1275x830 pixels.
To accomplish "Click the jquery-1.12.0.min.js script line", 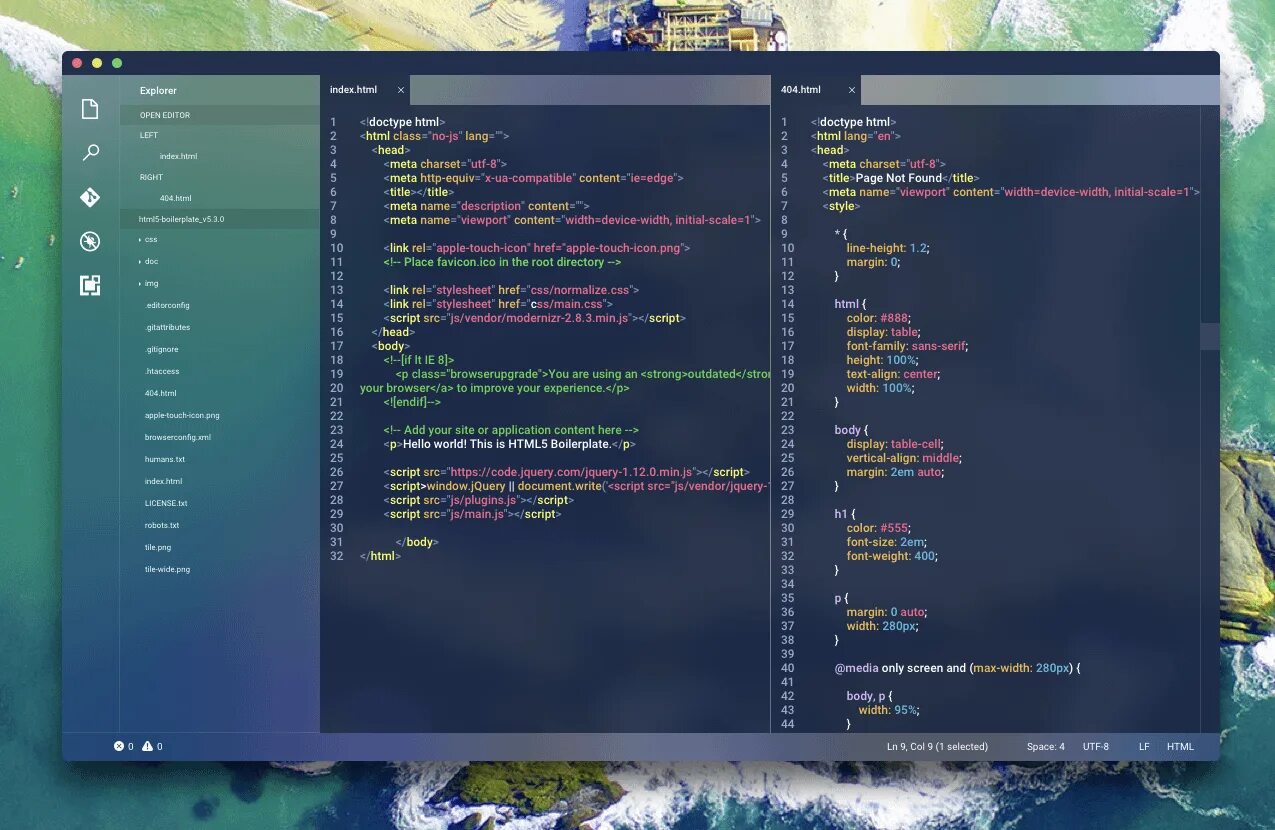I will click(566, 472).
